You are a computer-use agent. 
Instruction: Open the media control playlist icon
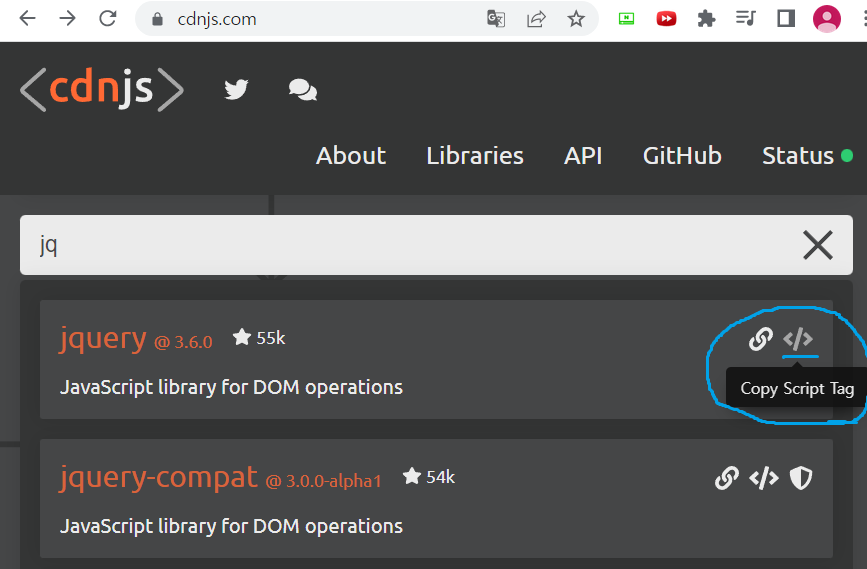click(x=746, y=19)
